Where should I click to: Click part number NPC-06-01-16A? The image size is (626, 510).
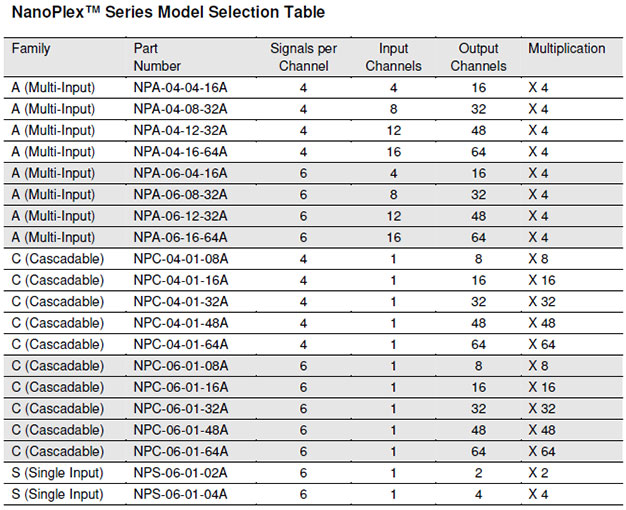point(180,387)
